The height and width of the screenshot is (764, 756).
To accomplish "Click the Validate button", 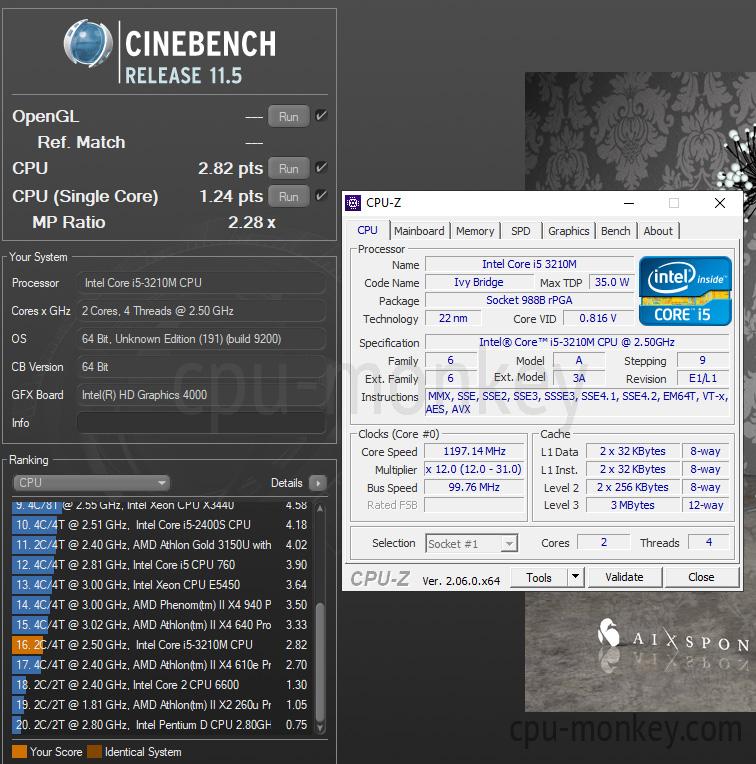I will [624, 577].
